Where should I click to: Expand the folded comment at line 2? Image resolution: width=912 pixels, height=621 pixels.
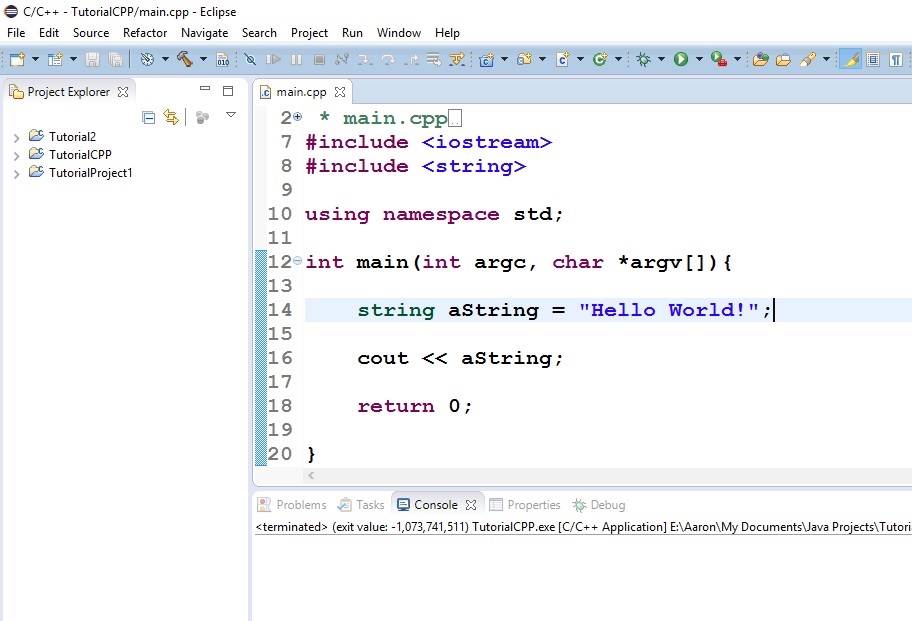[x=298, y=118]
